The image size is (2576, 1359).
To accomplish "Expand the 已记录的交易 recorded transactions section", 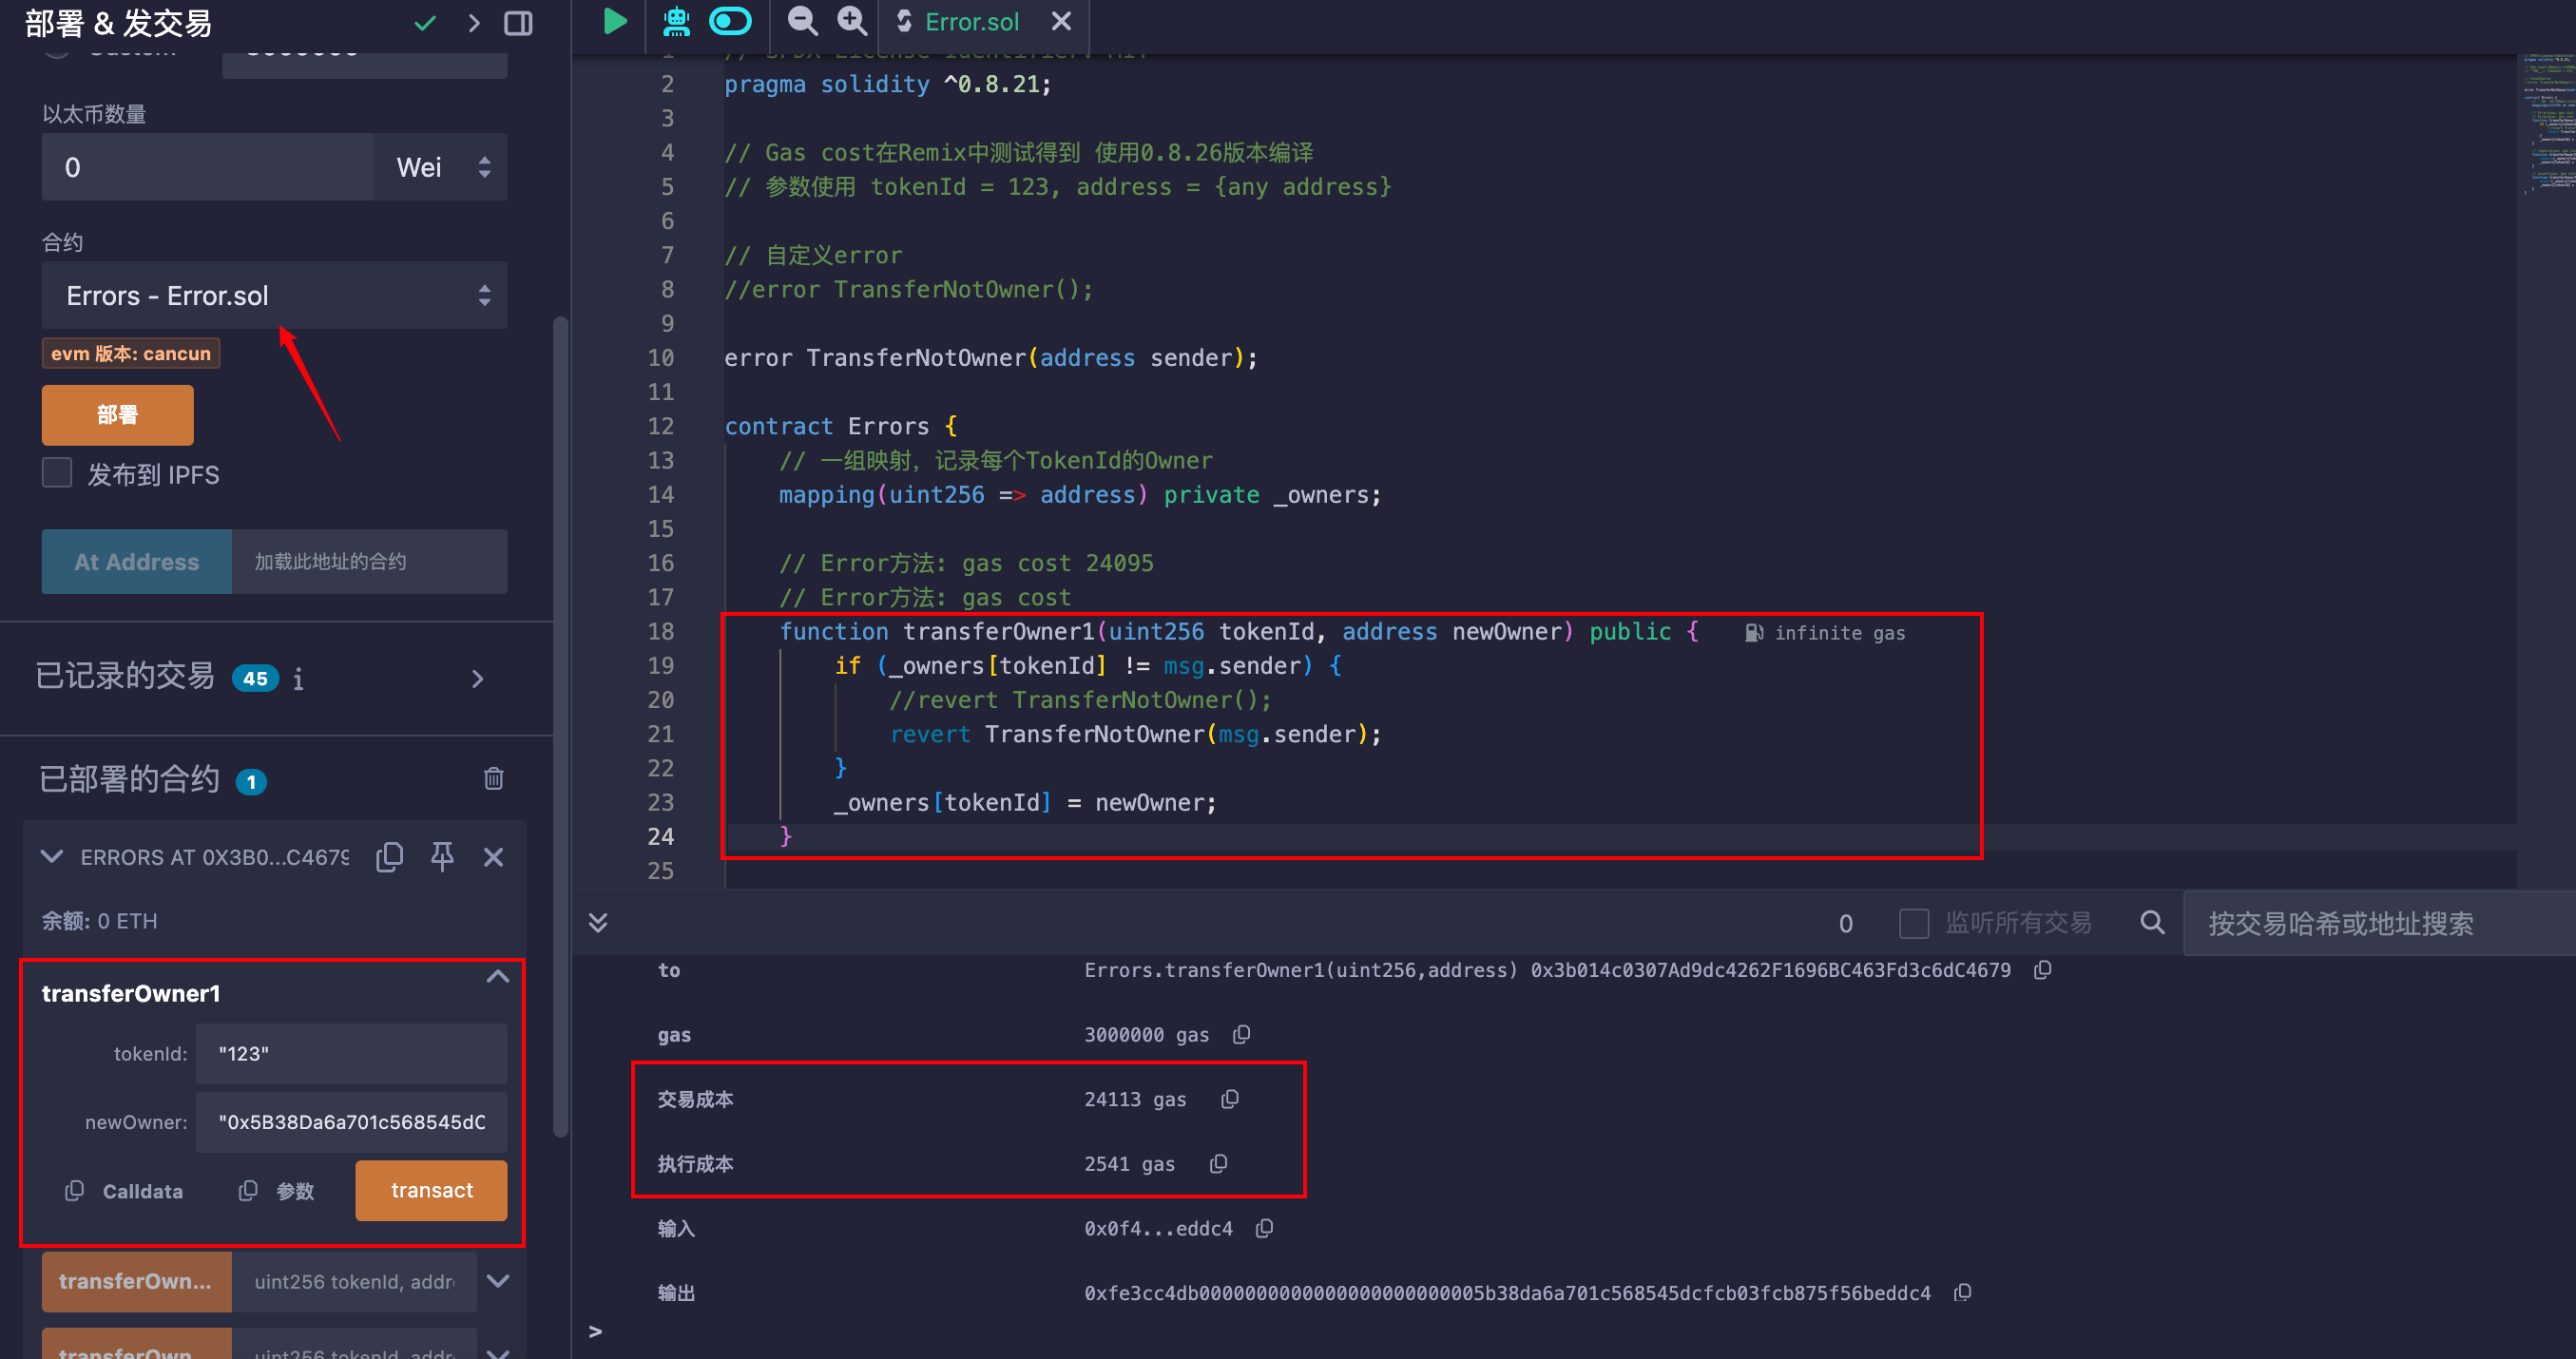I will click(477, 679).
